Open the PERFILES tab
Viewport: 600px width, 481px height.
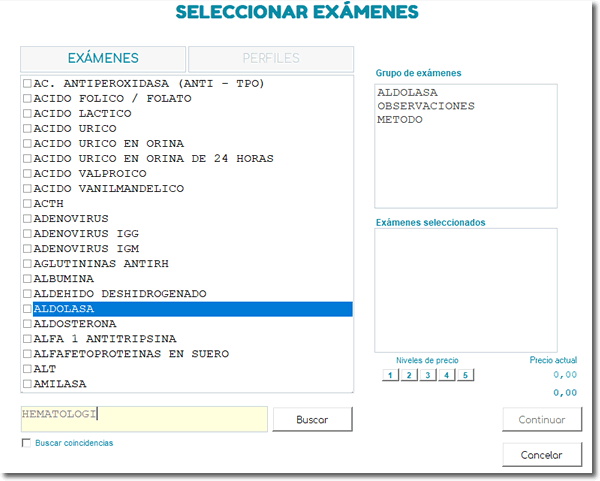pyautogui.click(x=271, y=59)
